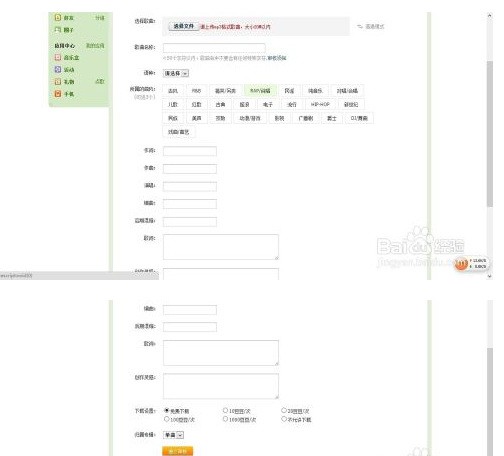Click the 创作灵感 textarea in the lower capture
The image size is (504, 456).
(x=221, y=386)
